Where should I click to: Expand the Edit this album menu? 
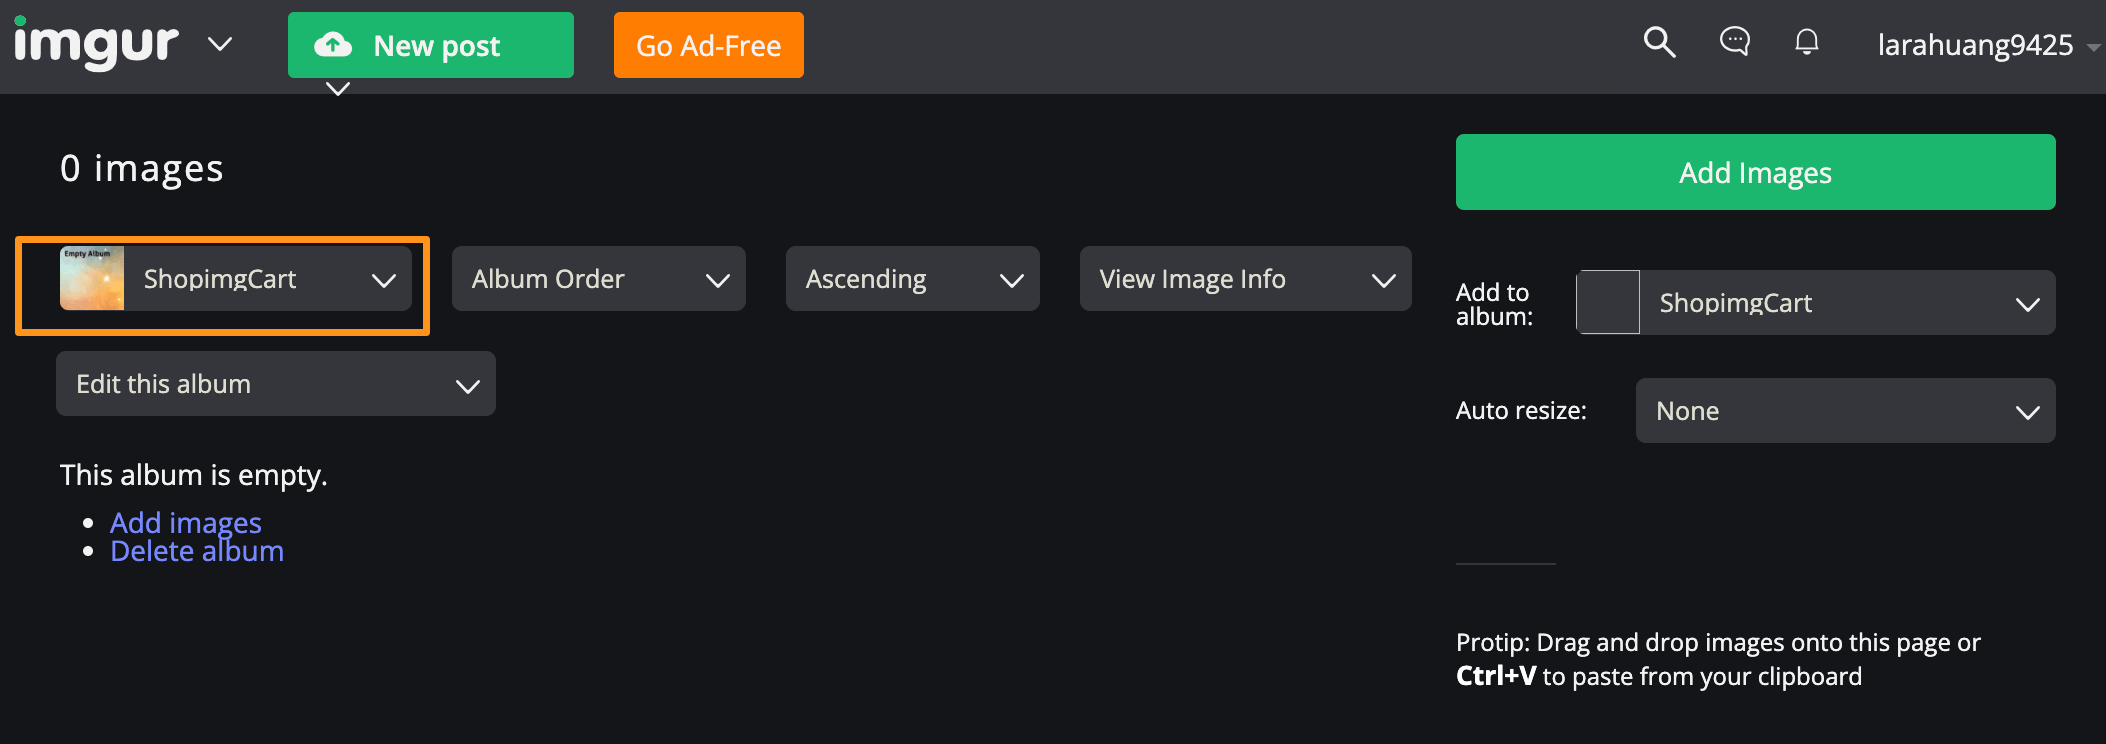click(275, 384)
